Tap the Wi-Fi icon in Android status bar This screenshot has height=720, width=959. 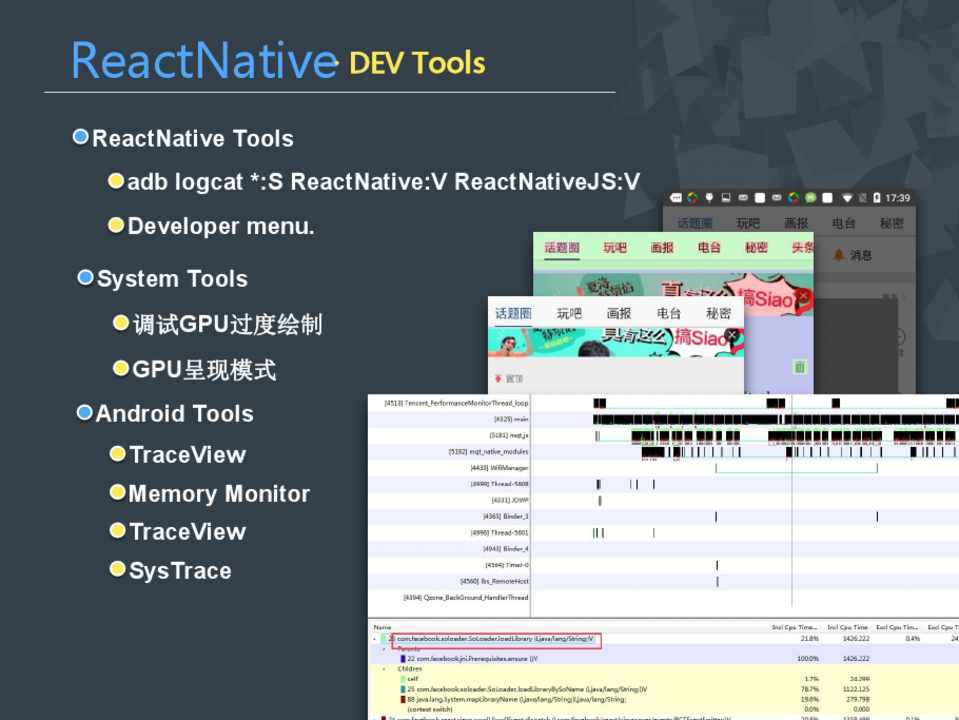849,198
